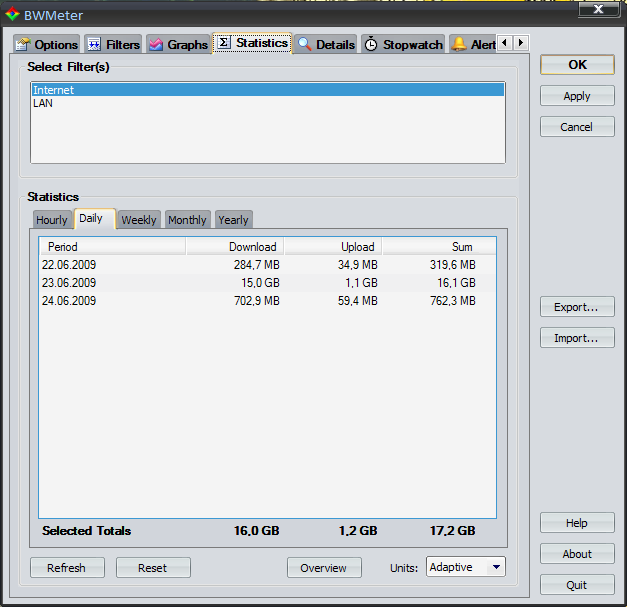Click the OK button
627x607 pixels.
[x=577, y=65]
